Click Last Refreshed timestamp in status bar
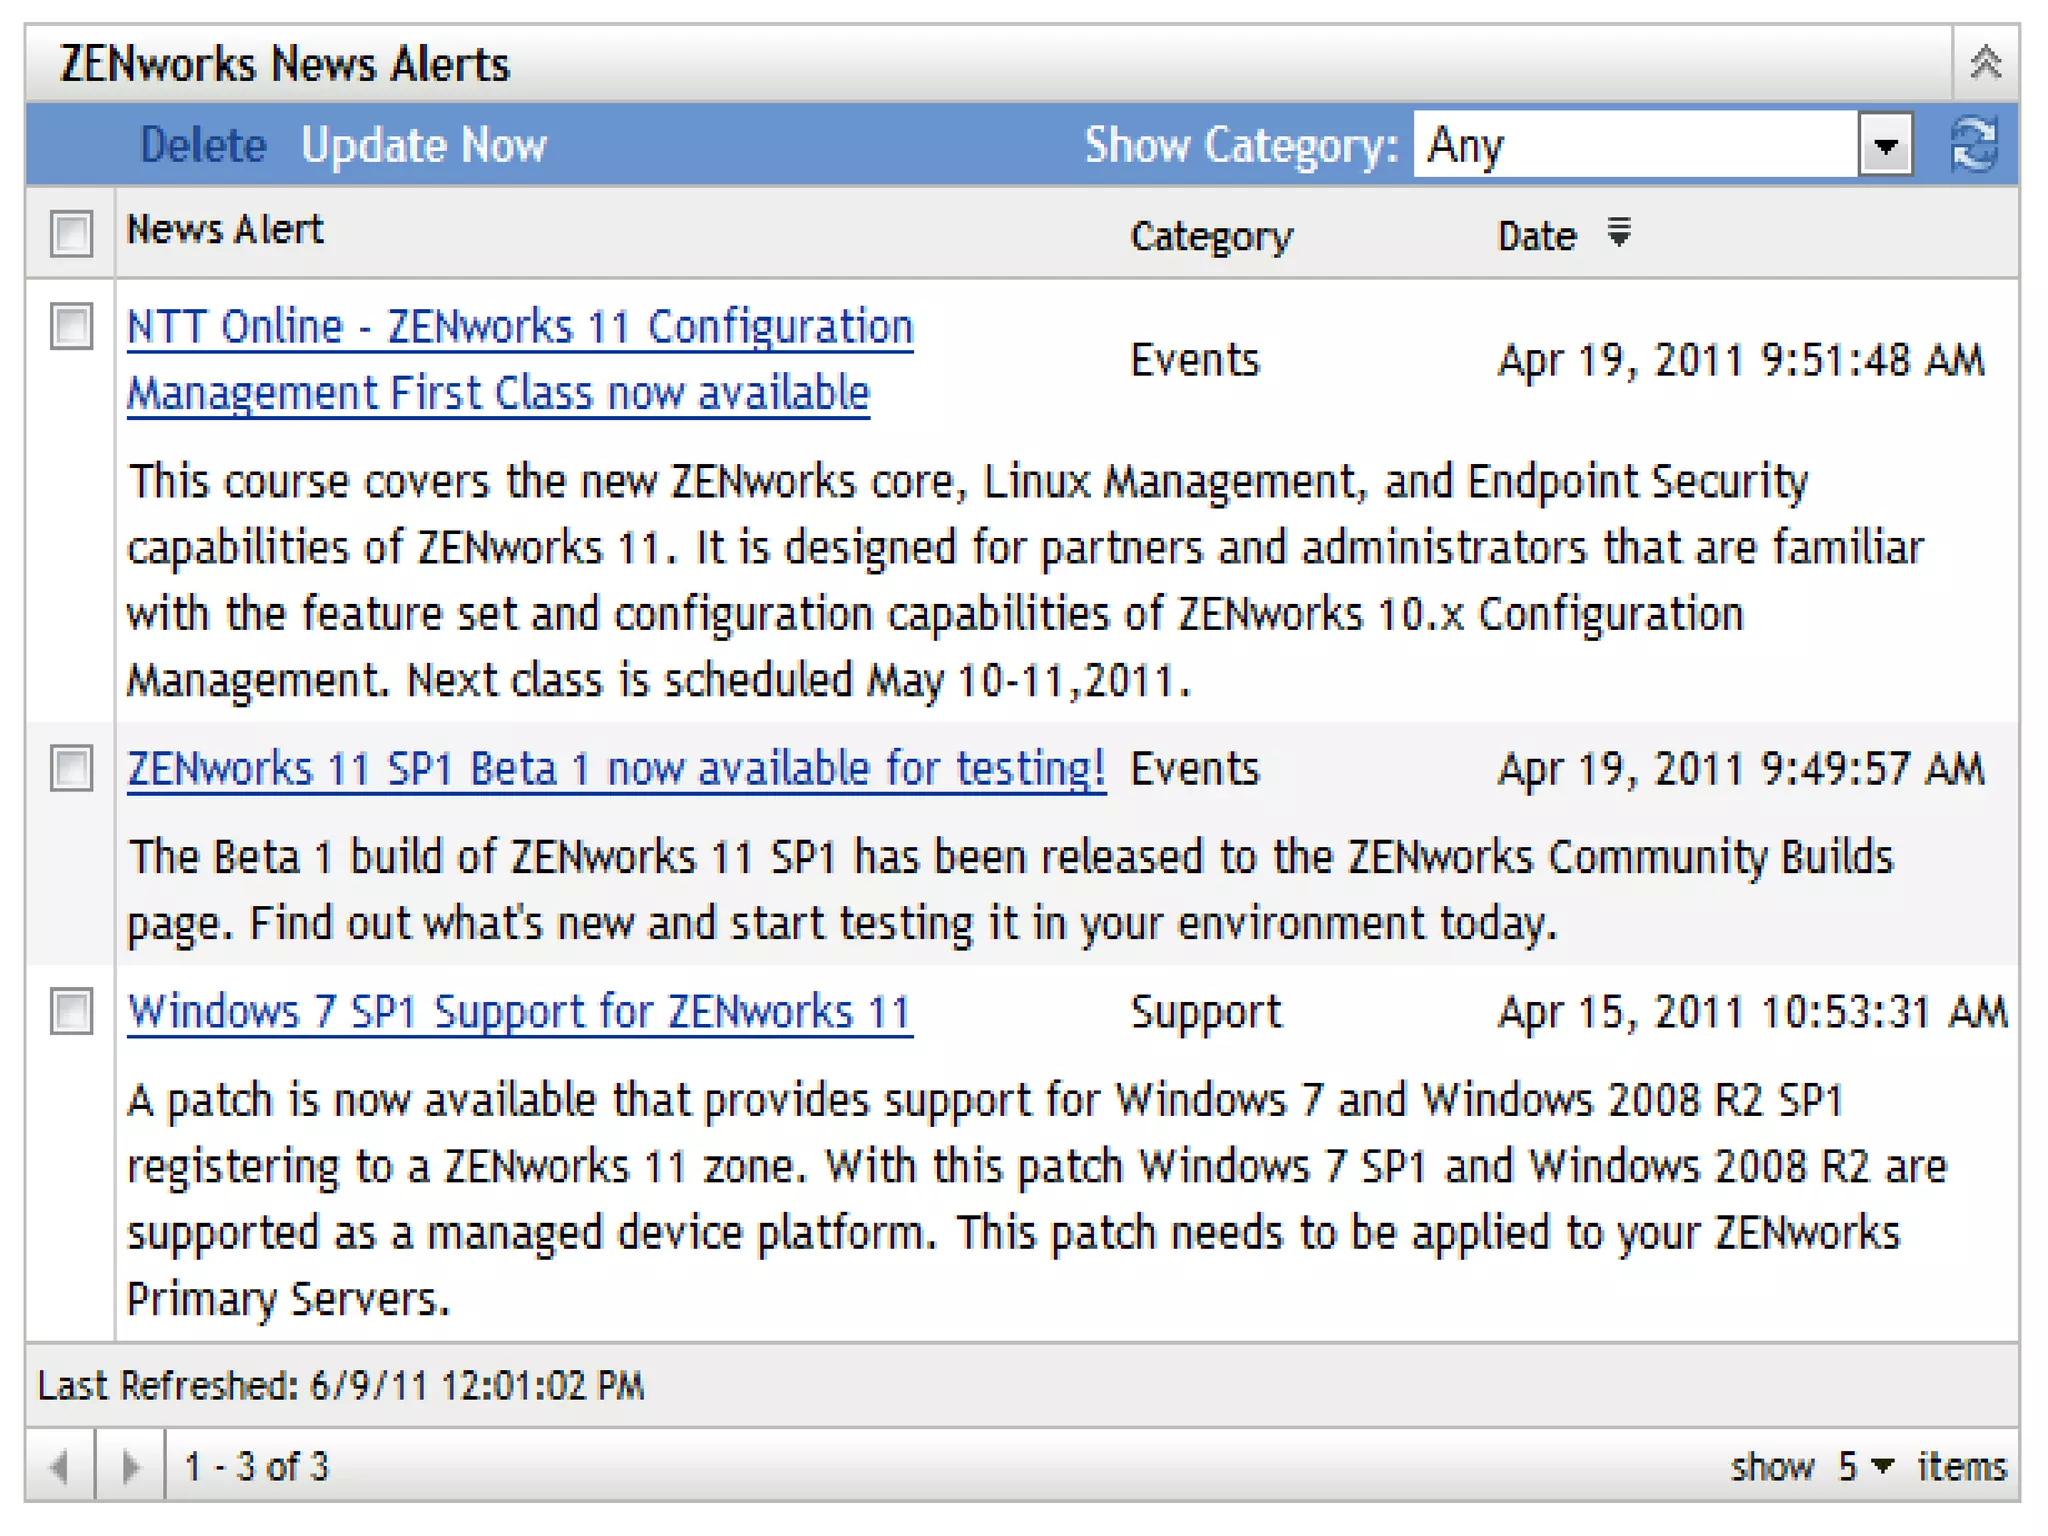Viewport: 2048px width, 1536px height. point(340,1385)
